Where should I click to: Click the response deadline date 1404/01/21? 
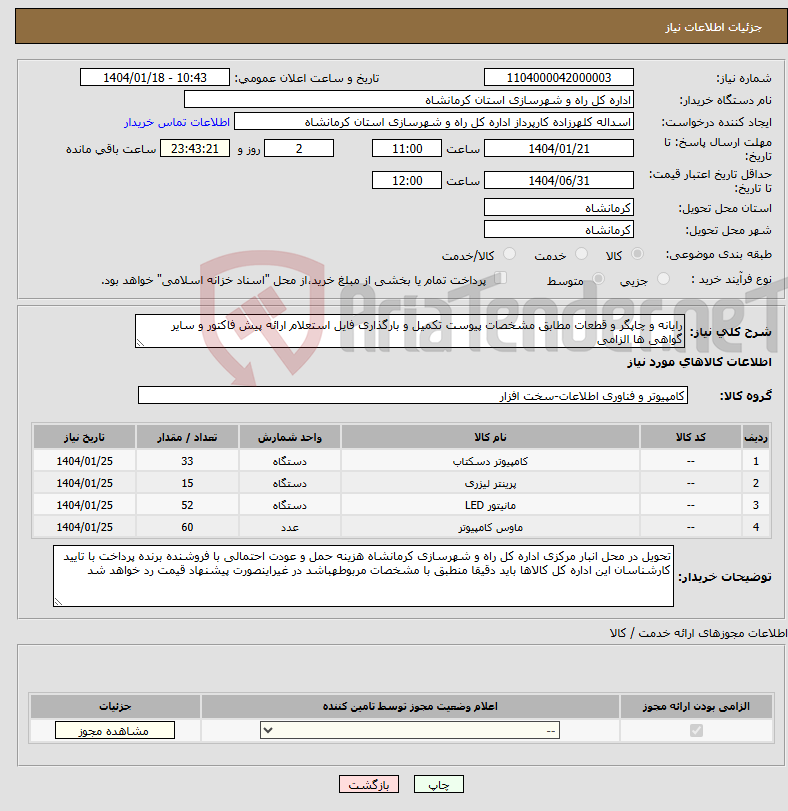558,148
